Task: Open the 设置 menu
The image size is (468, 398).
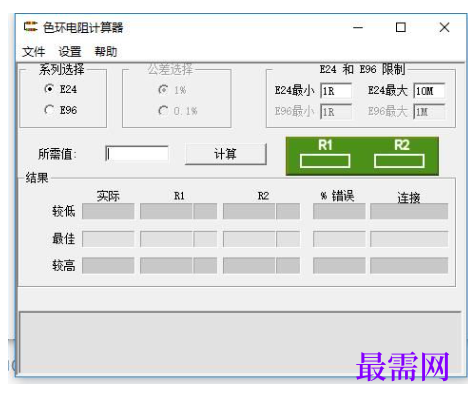Action: [70, 52]
